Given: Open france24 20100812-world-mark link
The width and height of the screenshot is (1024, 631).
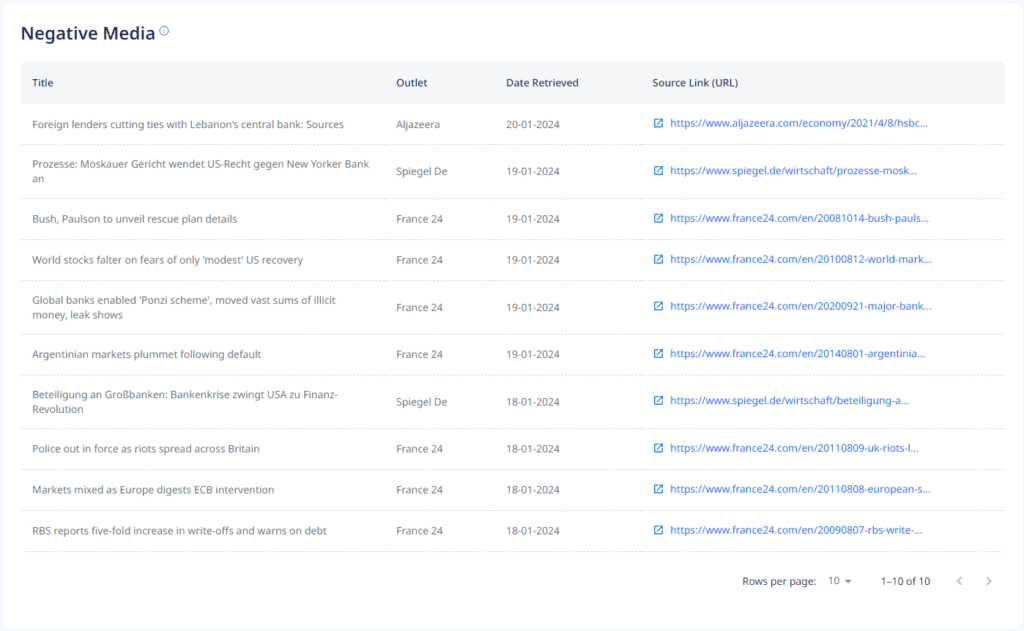Looking at the screenshot, I should coord(801,259).
